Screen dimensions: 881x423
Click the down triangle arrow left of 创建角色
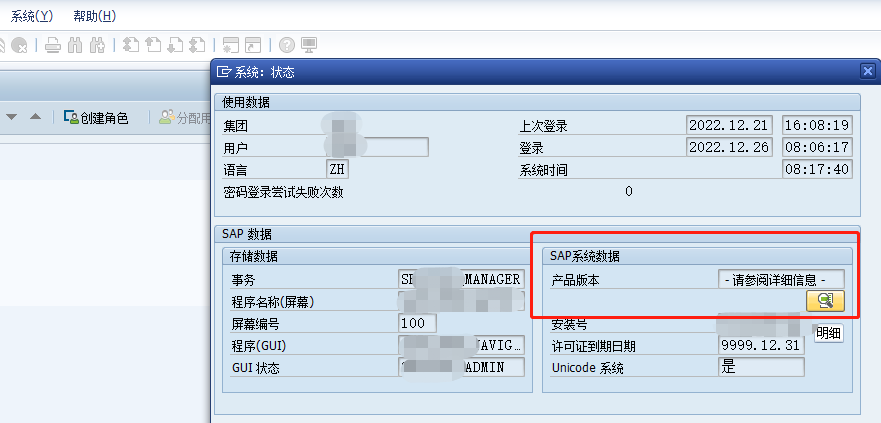[12, 117]
